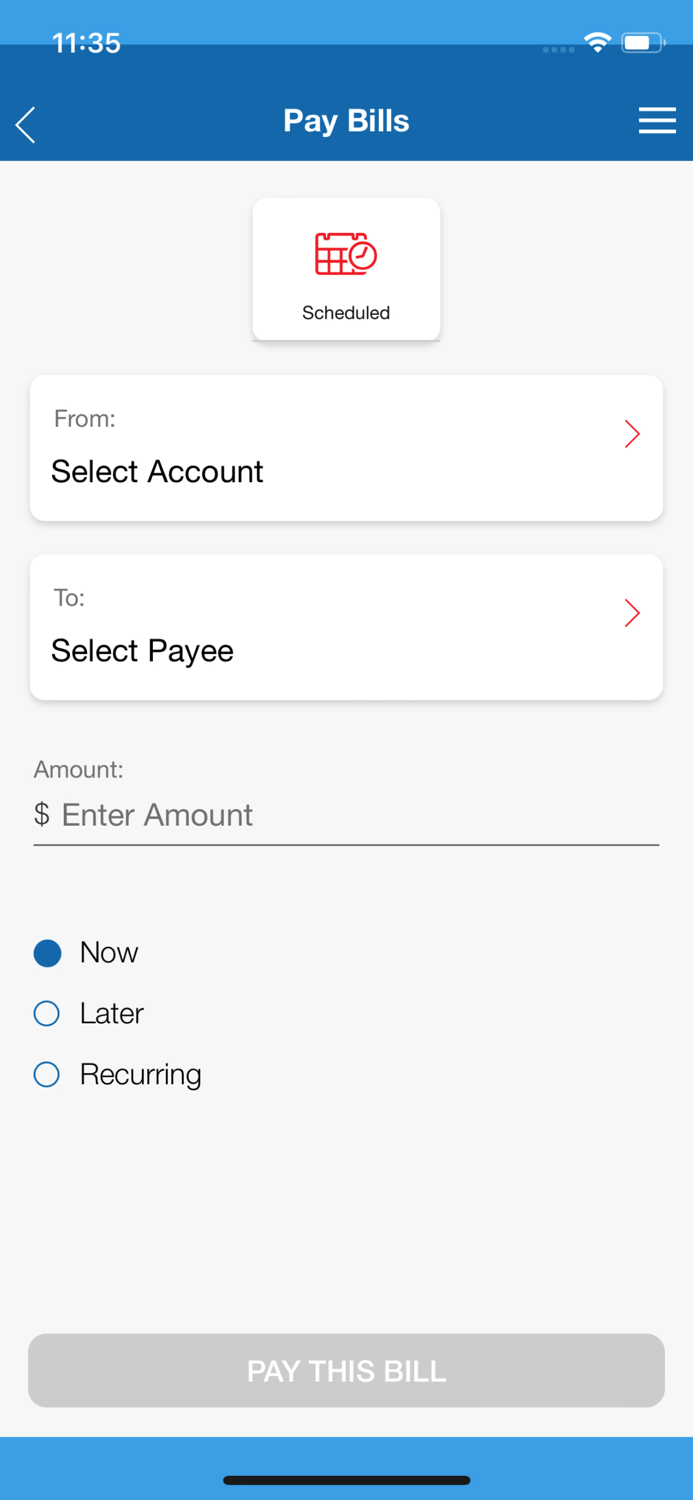Tap the Pay Bills title in the header
Image resolution: width=693 pixels, height=1500 pixels.
tap(346, 120)
